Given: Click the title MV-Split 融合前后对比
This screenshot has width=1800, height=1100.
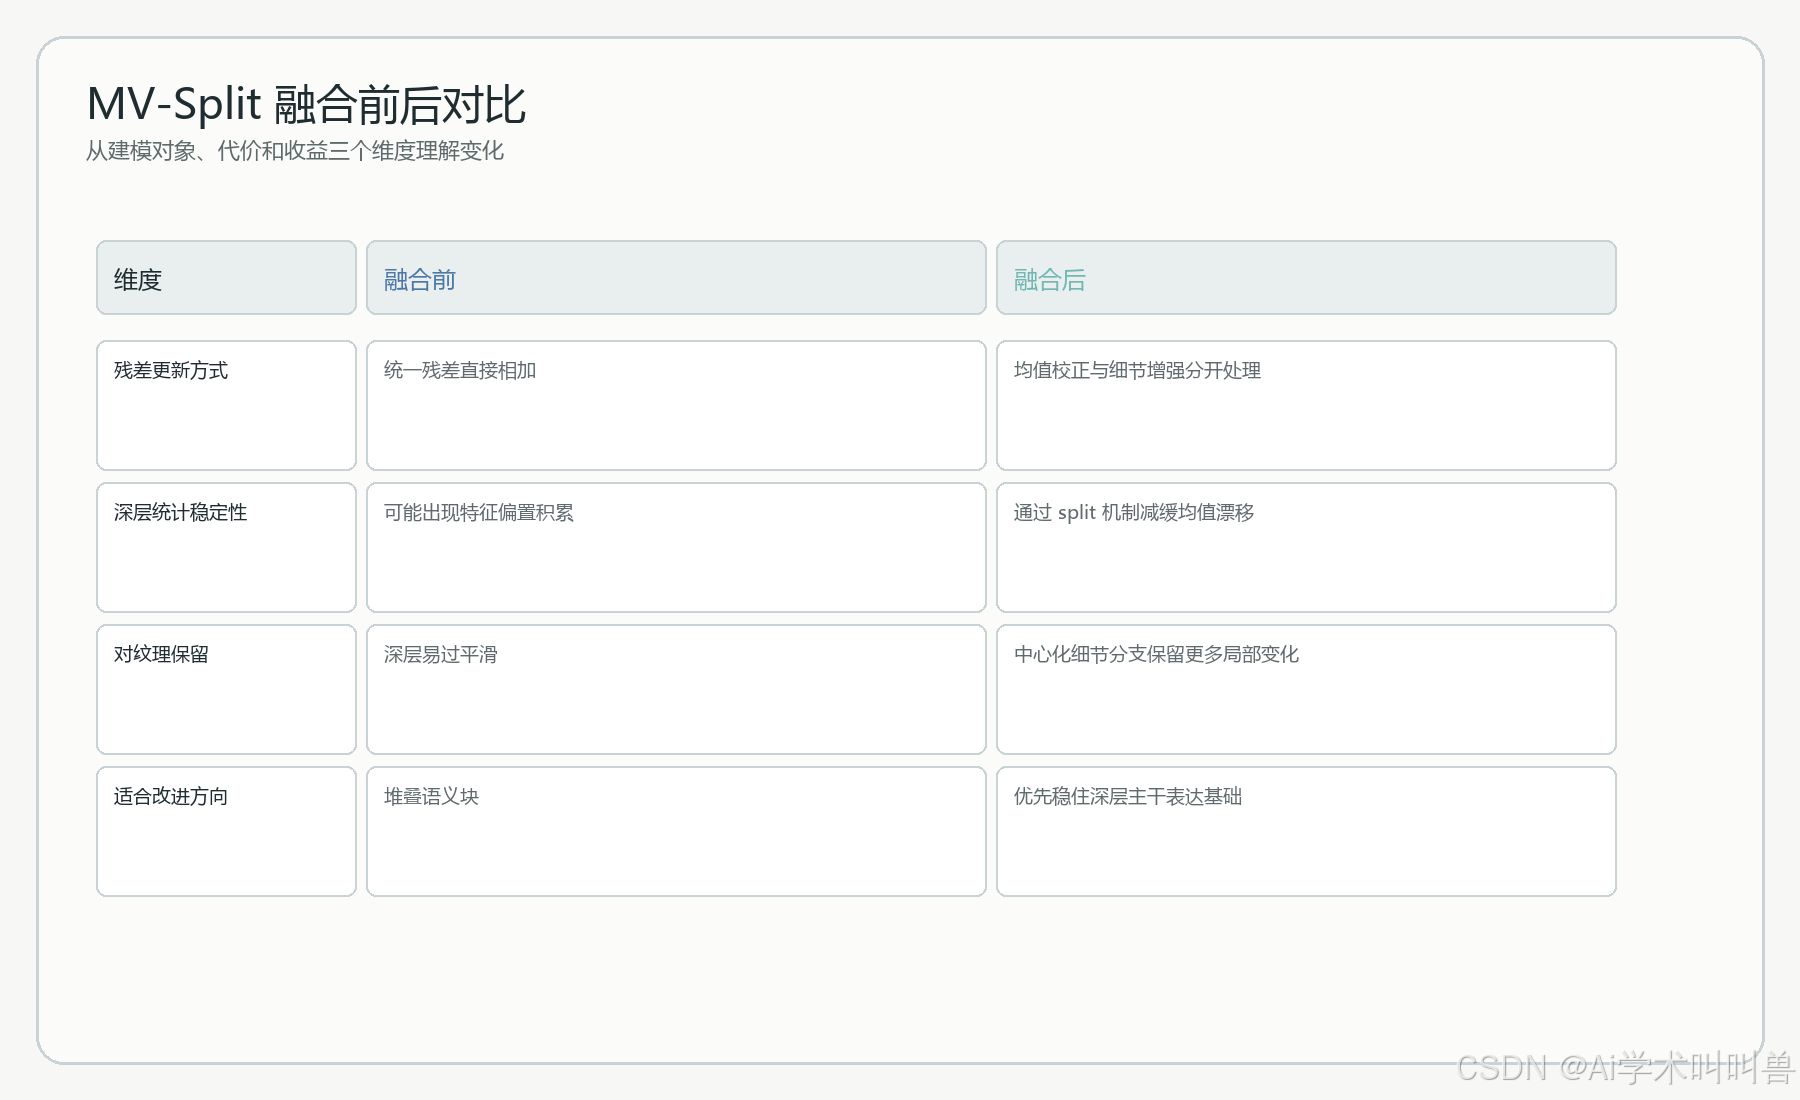Looking at the screenshot, I should [306, 105].
